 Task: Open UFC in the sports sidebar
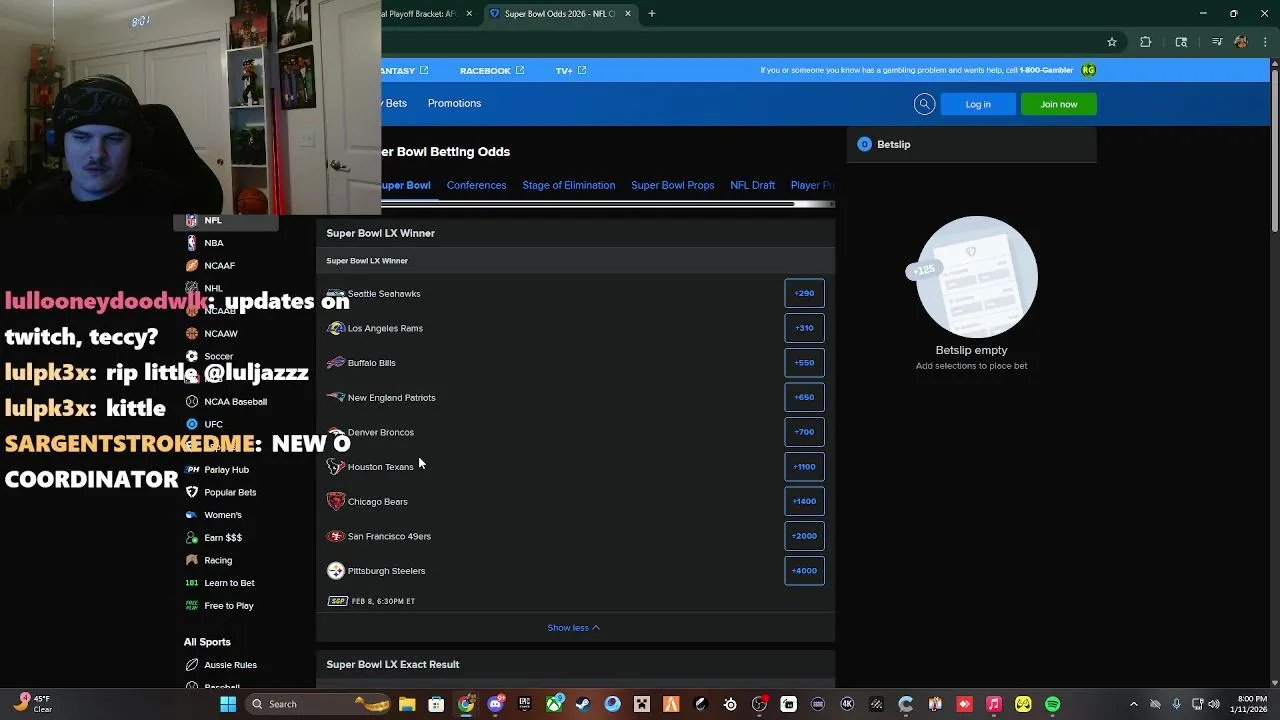tap(213, 424)
